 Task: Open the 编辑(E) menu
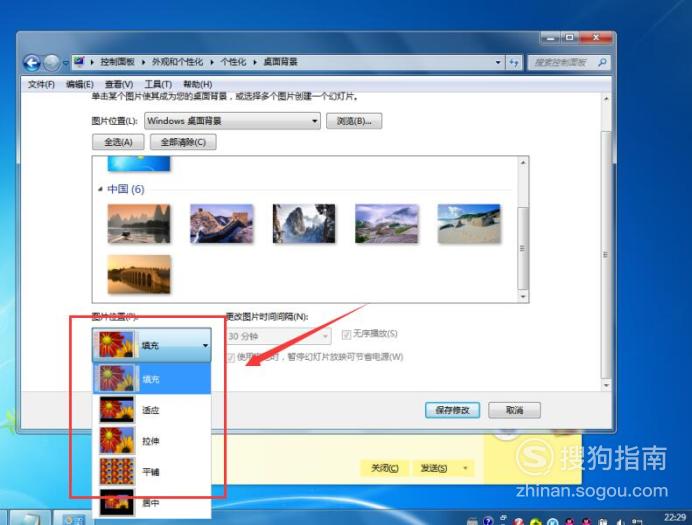pos(79,84)
